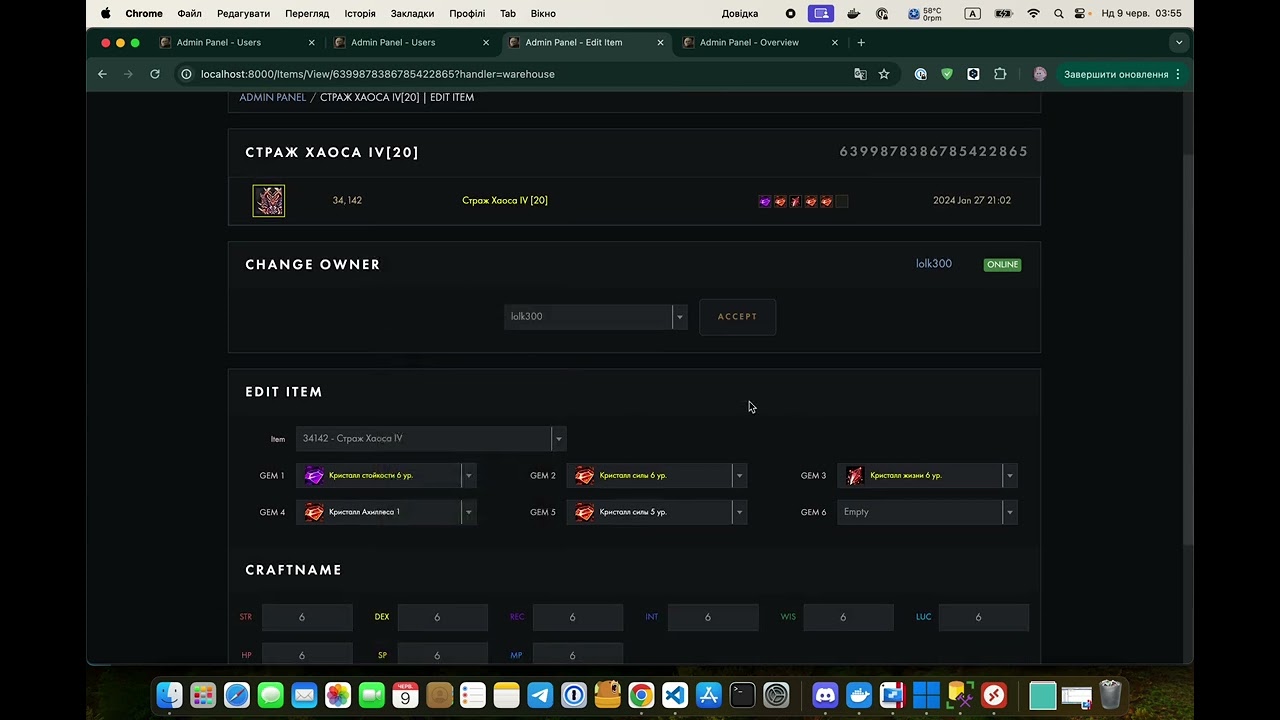
Task: Click the STR value input field
Action: pyautogui.click(x=307, y=617)
